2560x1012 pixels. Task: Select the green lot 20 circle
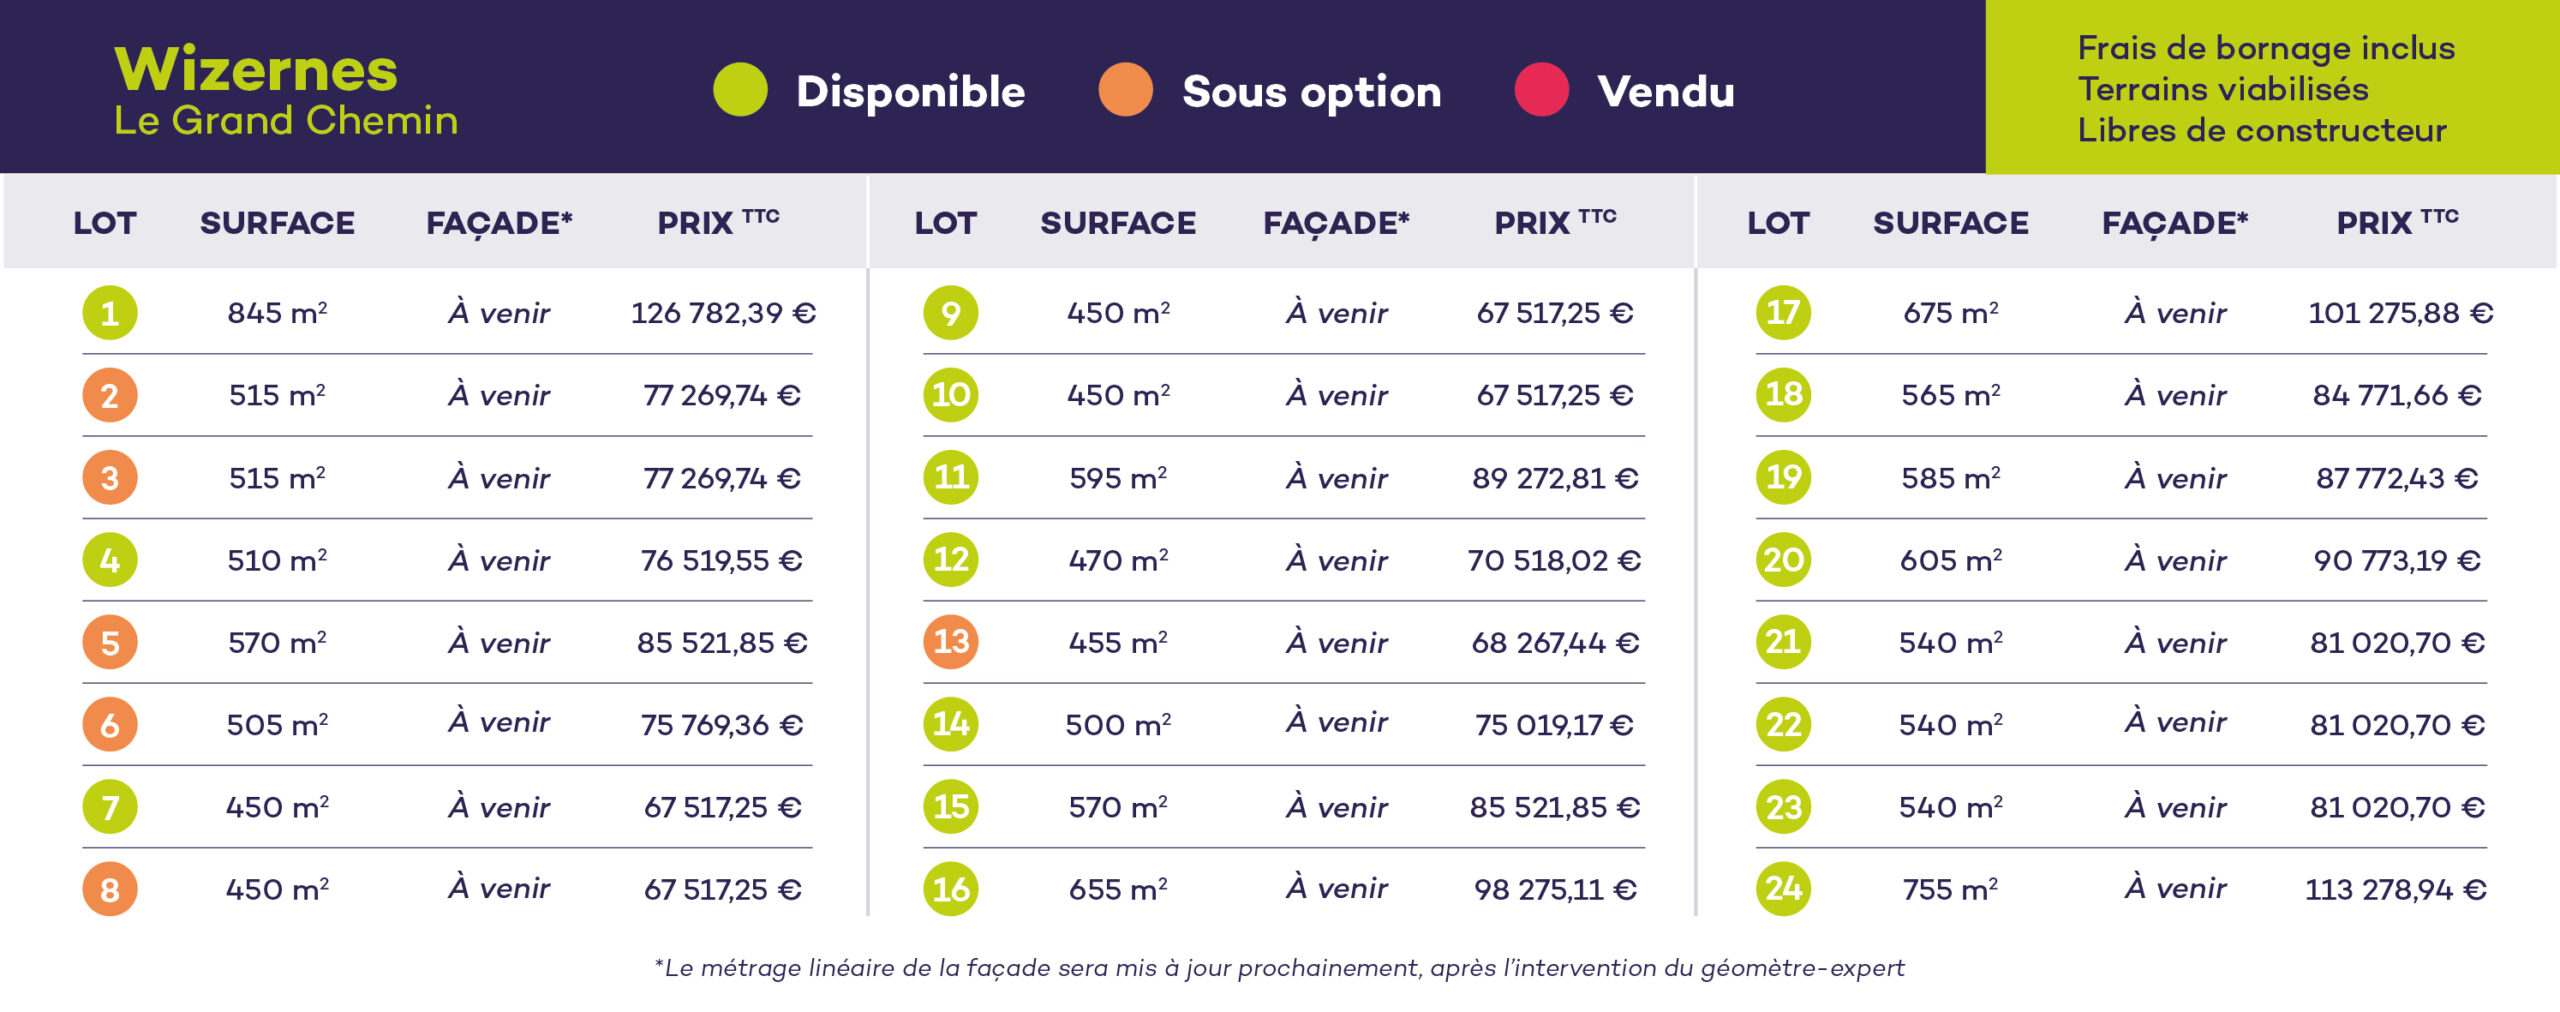[x=1783, y=560]
